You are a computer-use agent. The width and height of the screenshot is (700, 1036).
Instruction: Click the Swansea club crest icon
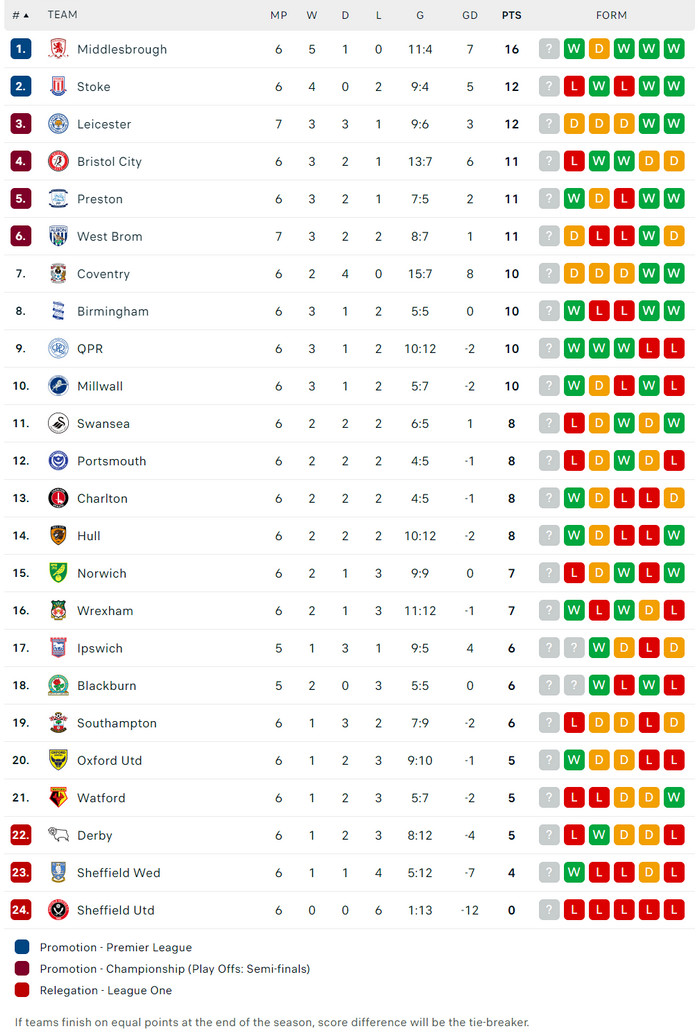58,423
